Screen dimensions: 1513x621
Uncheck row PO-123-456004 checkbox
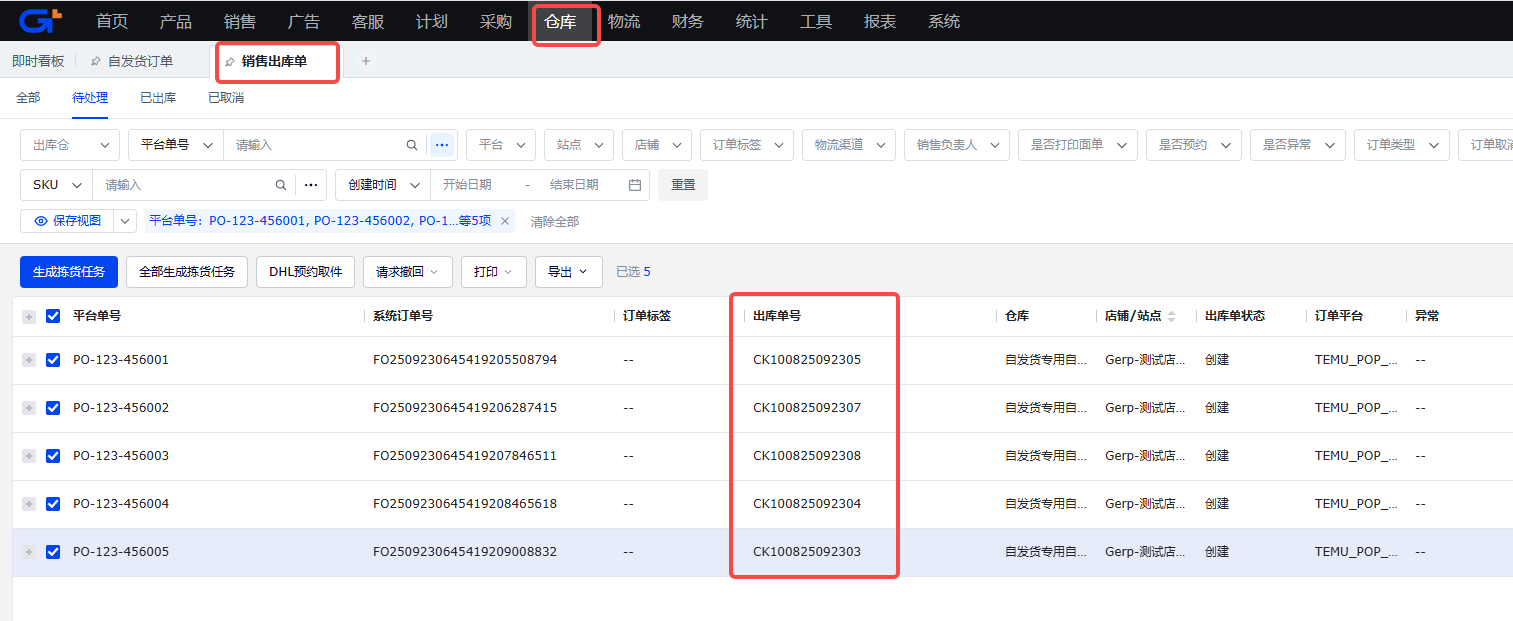coord(53,504)
